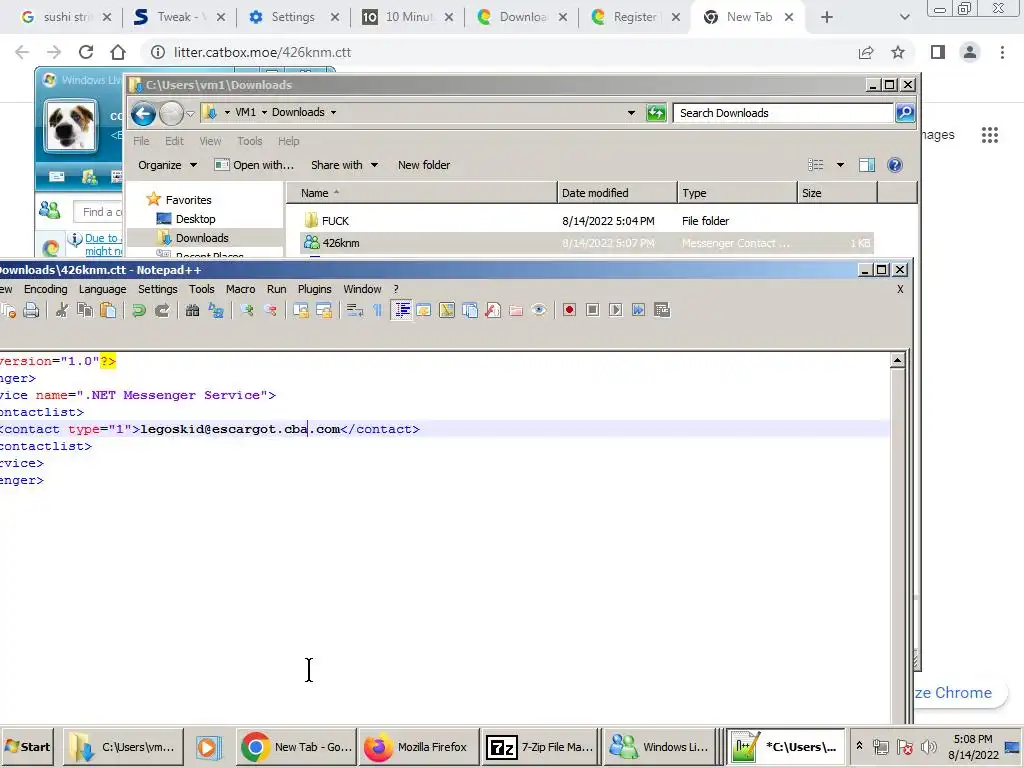Image resolution: width=1024 pixels, height=768 pixels.
Task: Click the Paste icon in Notepad++ toolbar
Action: [108, 310]
